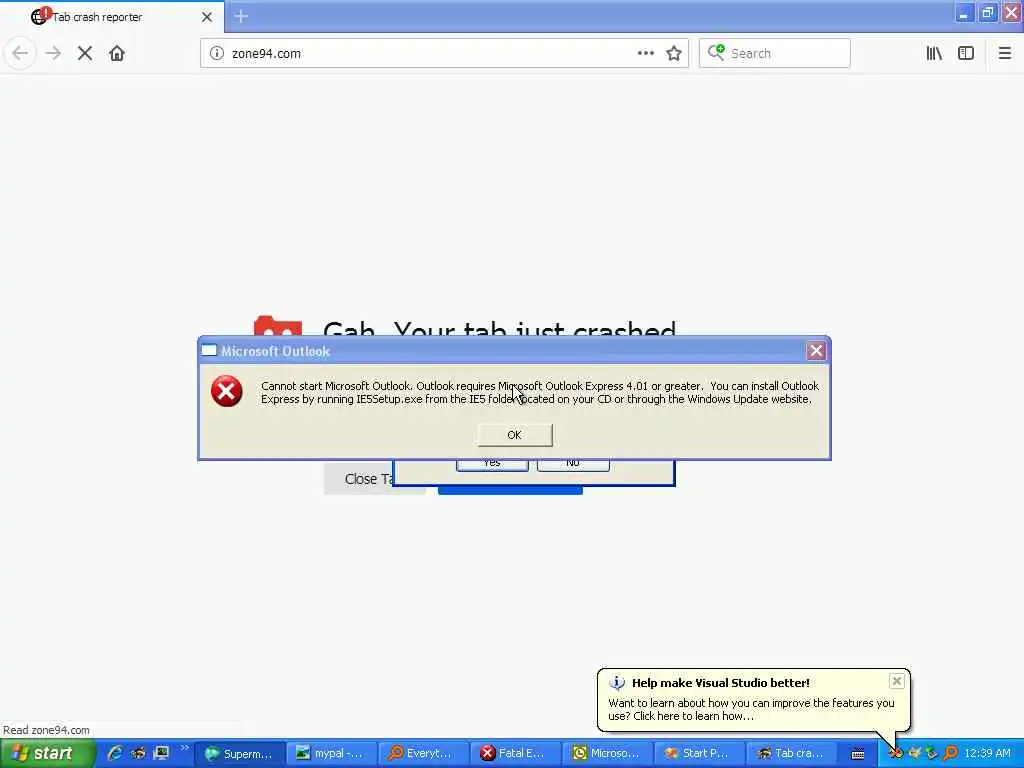Click the Show Desktop Quick Launch icon
The height and width of the screenshot is (768, 1024).
tap(161, 753)
